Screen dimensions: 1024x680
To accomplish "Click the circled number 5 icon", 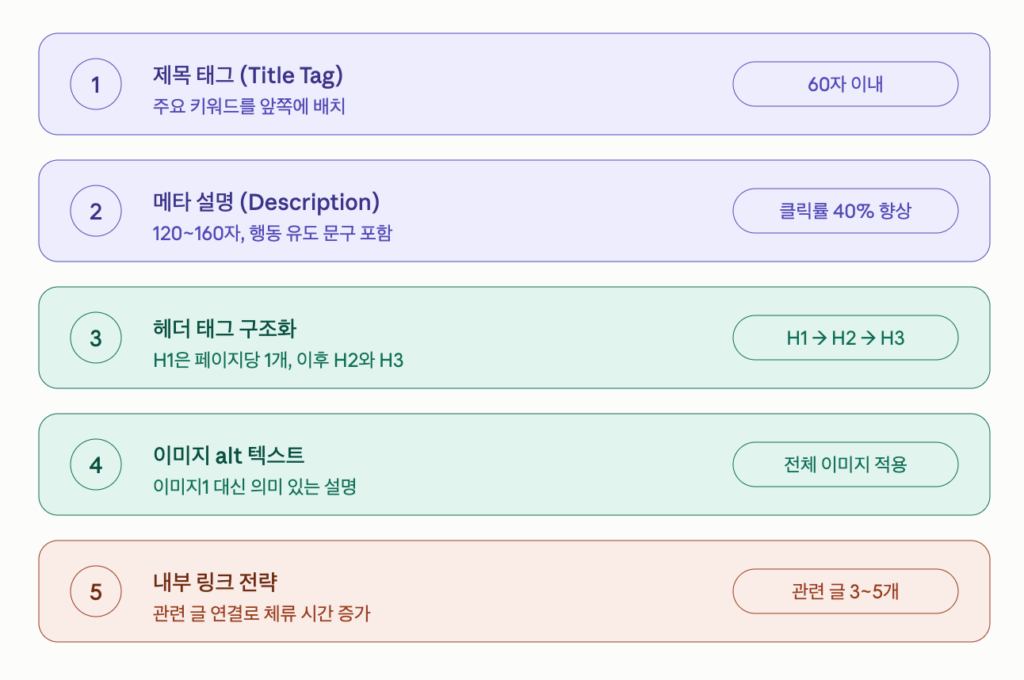I will tap(96, 591).
